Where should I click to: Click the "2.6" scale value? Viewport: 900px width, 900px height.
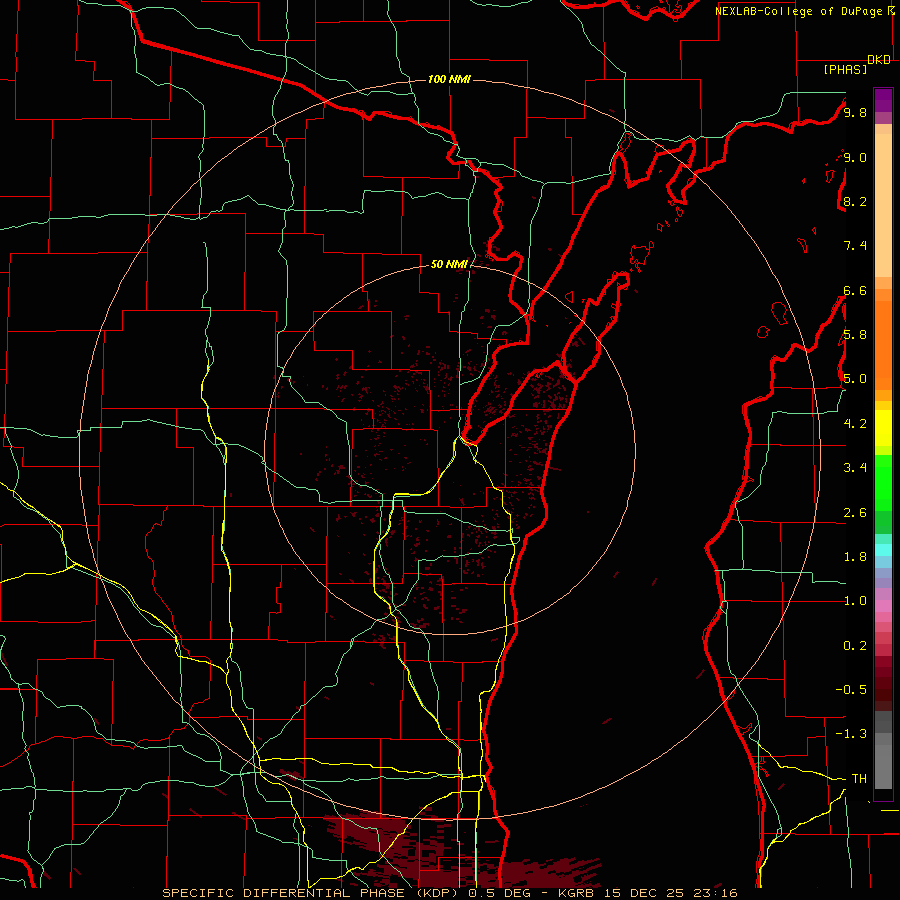[x=855, y=513]
